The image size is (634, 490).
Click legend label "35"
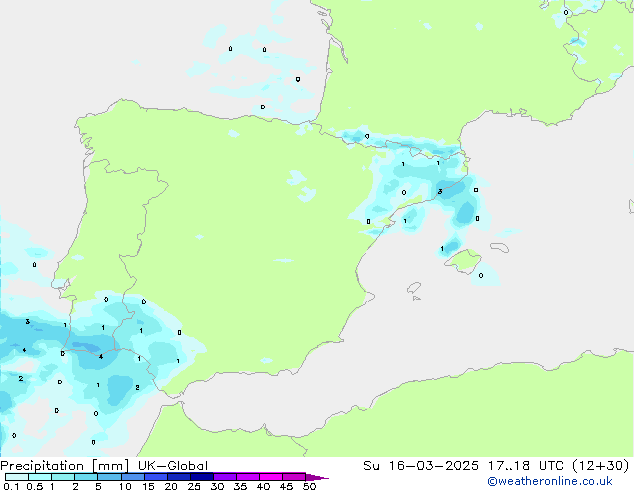click(240, 486)
